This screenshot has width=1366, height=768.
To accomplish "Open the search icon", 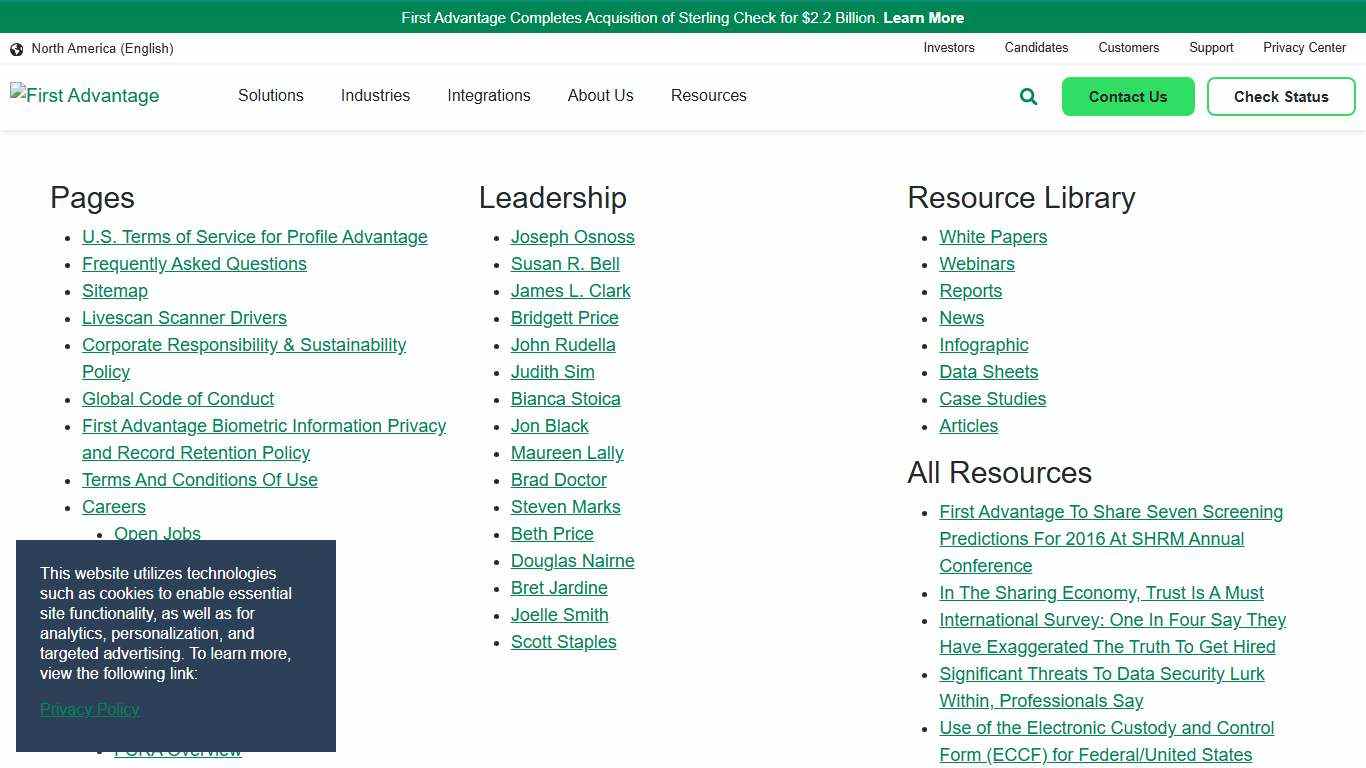I will [x=1028, y=96].
